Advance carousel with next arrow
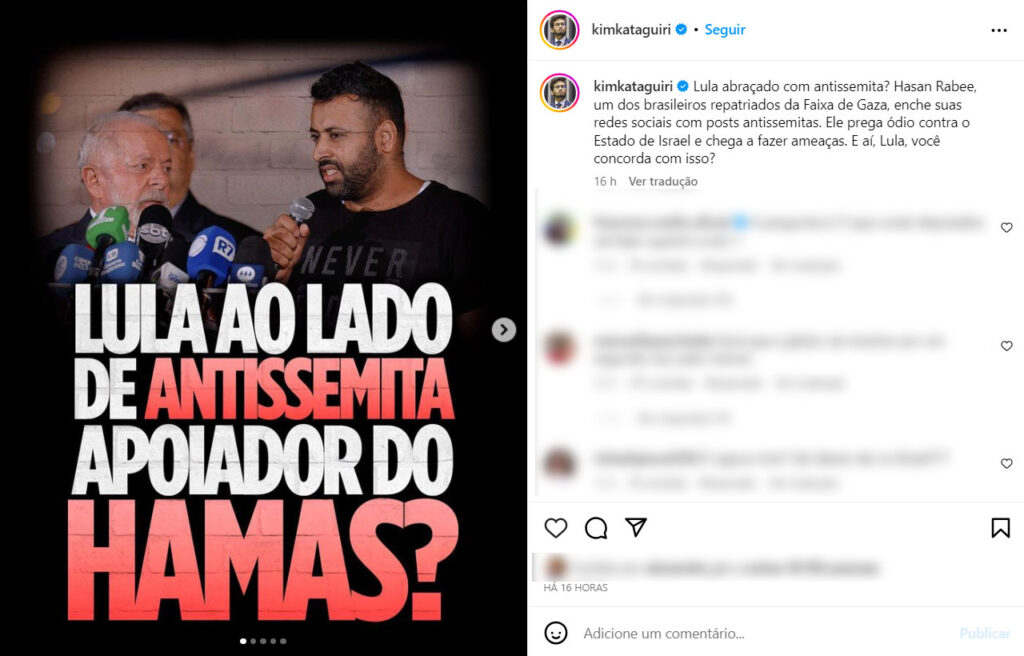Viewport: 1024px width, 656px height. 504,330
